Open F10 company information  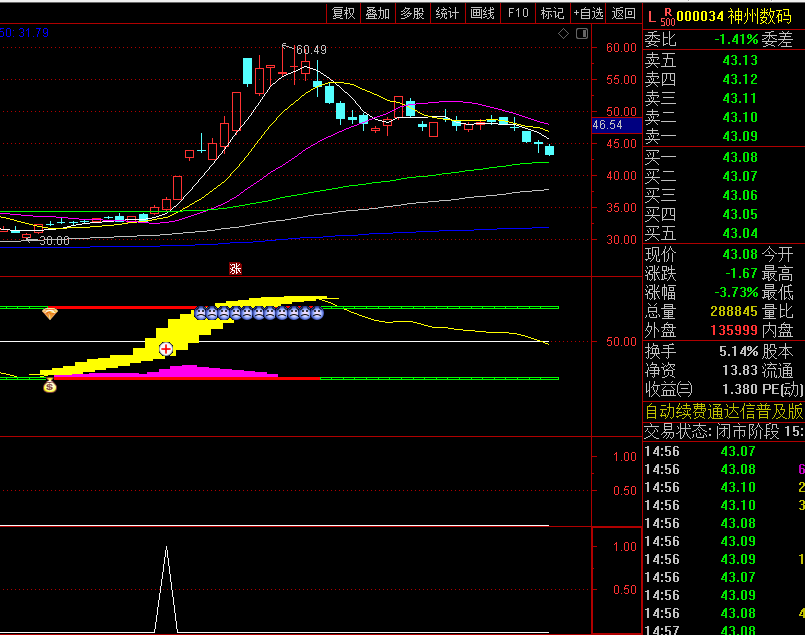point(518,13)
